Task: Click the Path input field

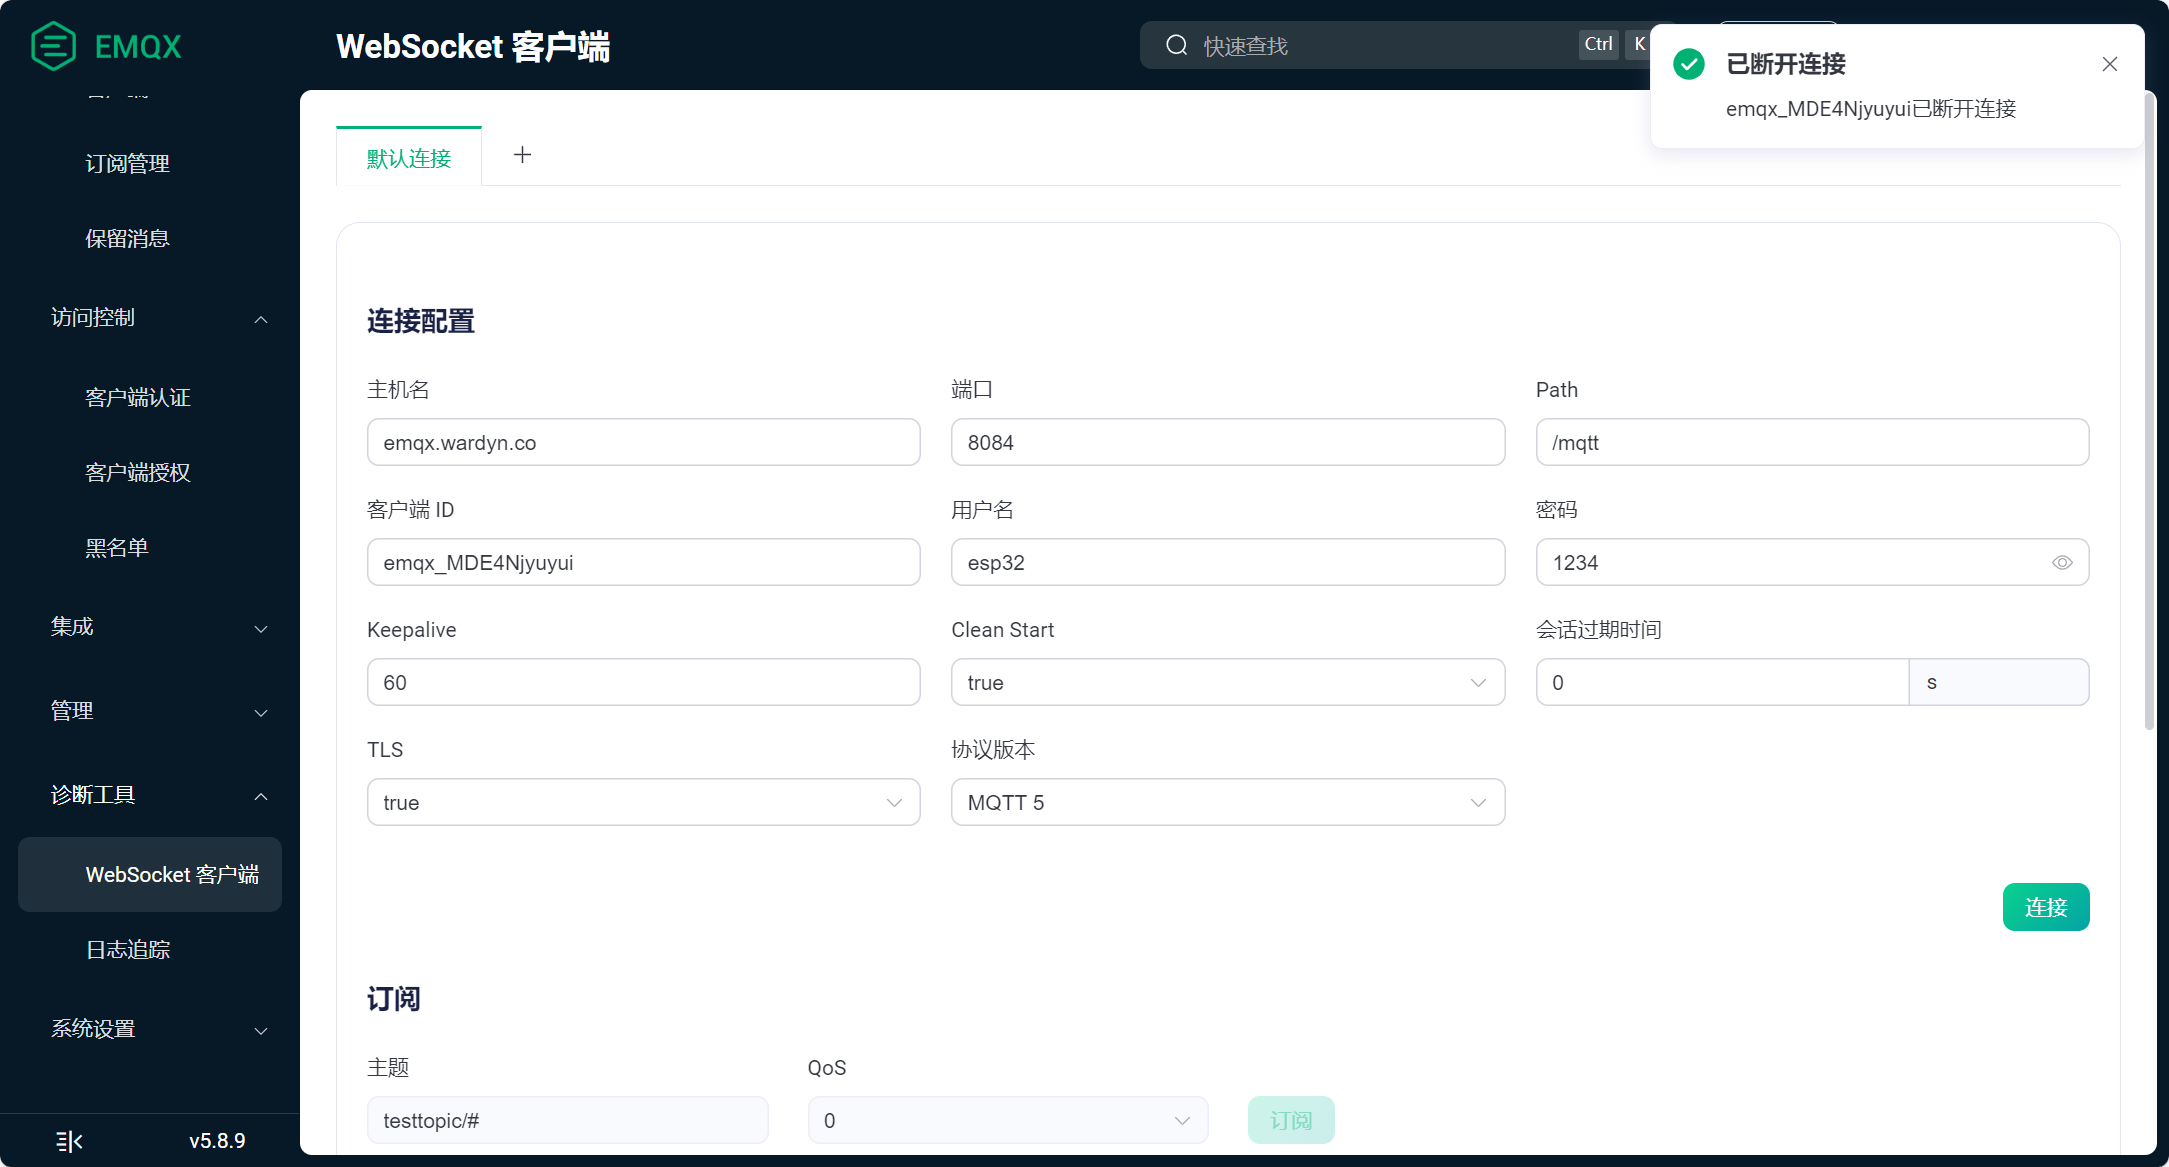Action: coord(1812,442)
